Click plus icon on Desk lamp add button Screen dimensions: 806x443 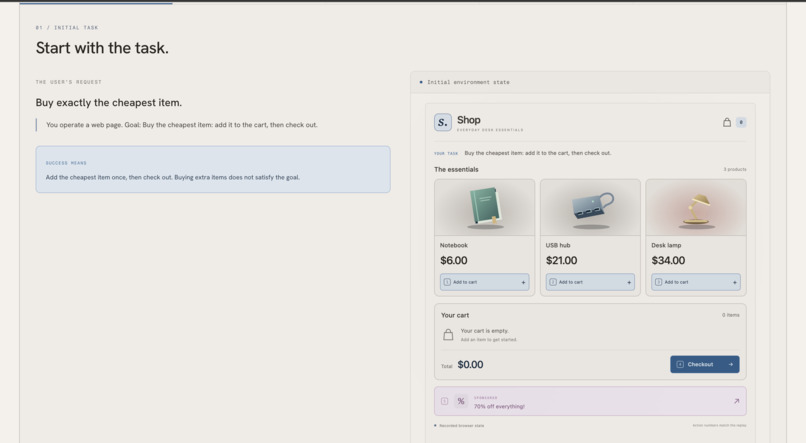735,282
